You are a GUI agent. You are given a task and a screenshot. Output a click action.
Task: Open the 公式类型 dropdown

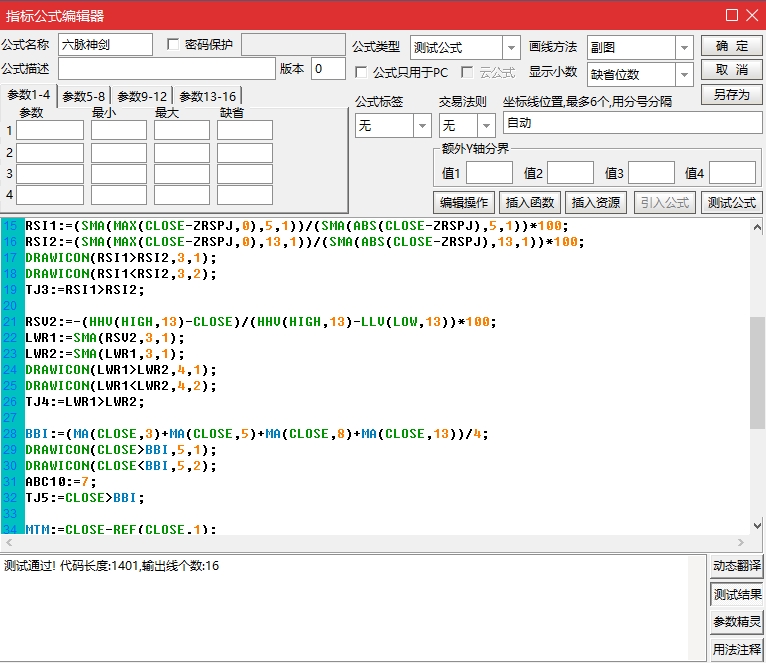pos(511,48)
